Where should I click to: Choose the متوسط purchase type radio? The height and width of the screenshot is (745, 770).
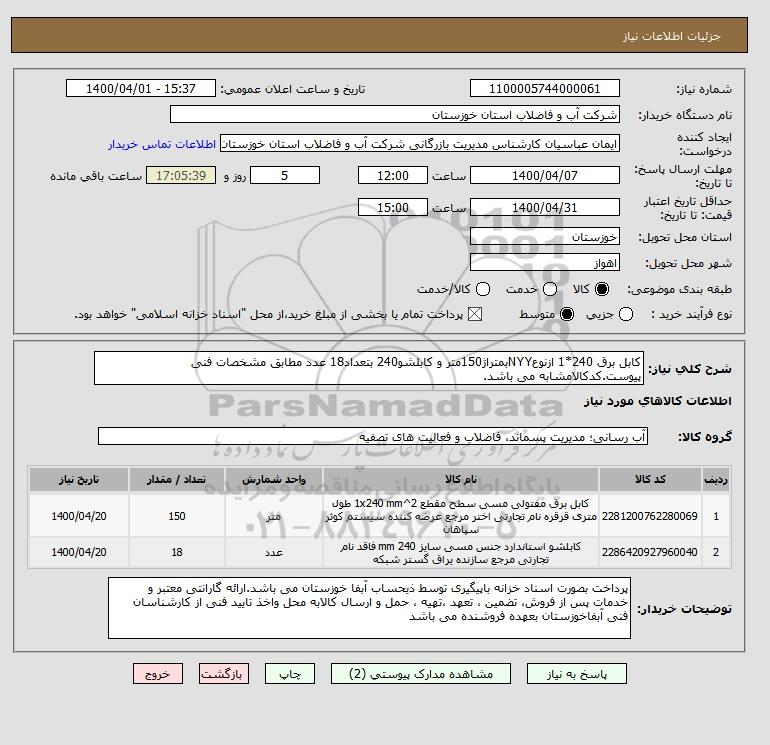tap(567, 314)
